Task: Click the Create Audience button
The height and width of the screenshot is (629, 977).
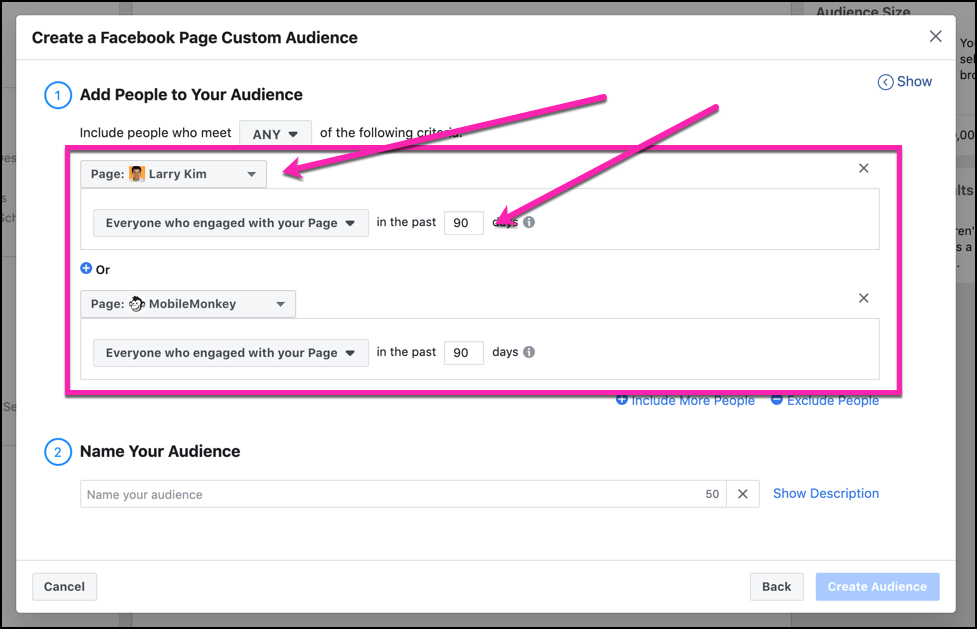Action: pos(876,586)
